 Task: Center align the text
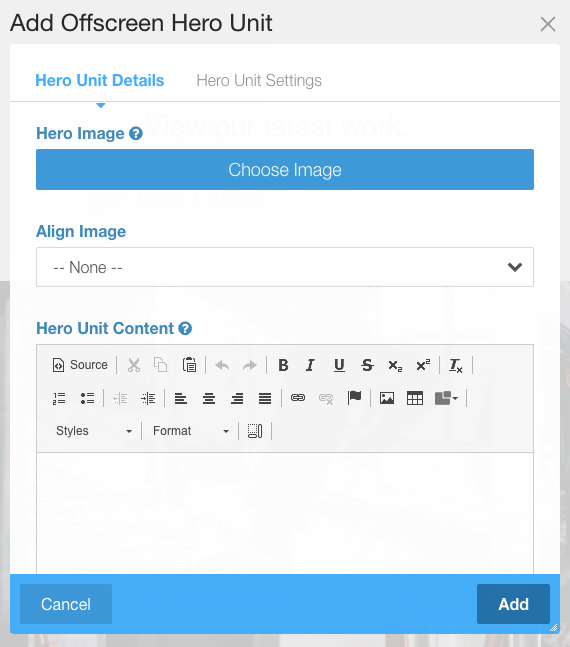point(209,398)
